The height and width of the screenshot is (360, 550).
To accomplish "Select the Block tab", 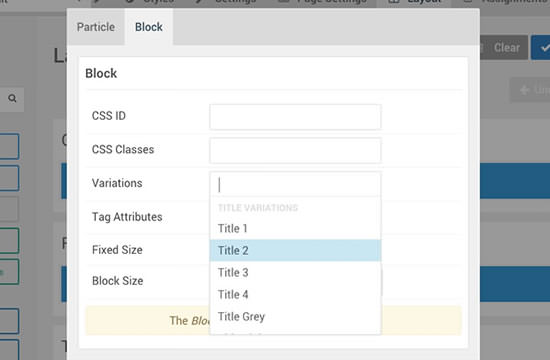I will (x=149, y=27).
